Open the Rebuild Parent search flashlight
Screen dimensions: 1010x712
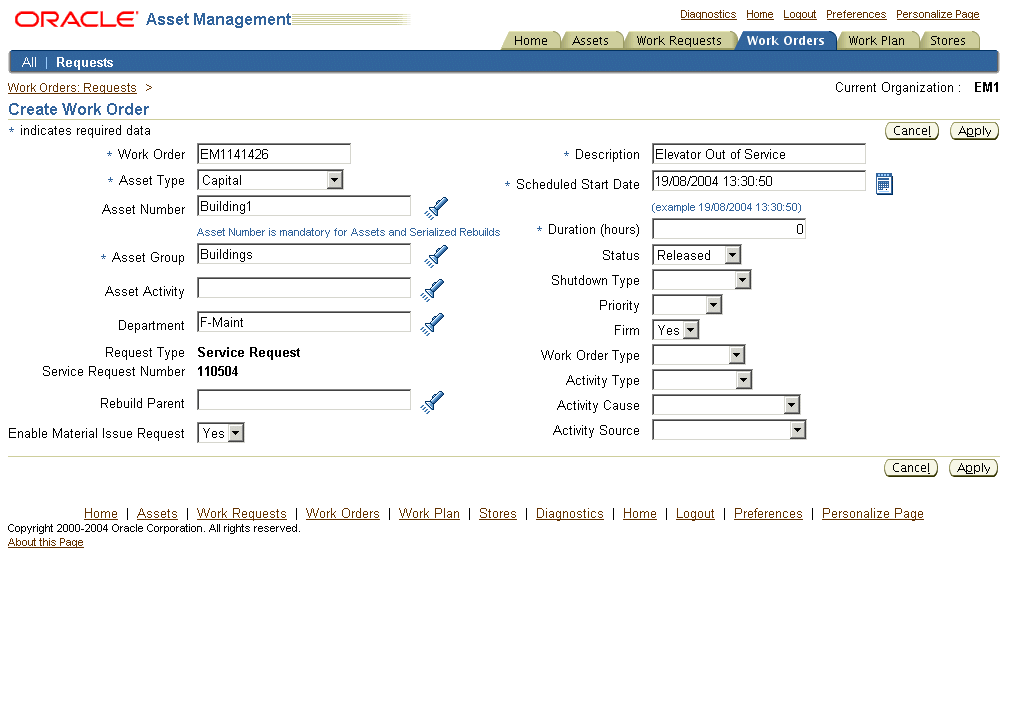point(432,402)
